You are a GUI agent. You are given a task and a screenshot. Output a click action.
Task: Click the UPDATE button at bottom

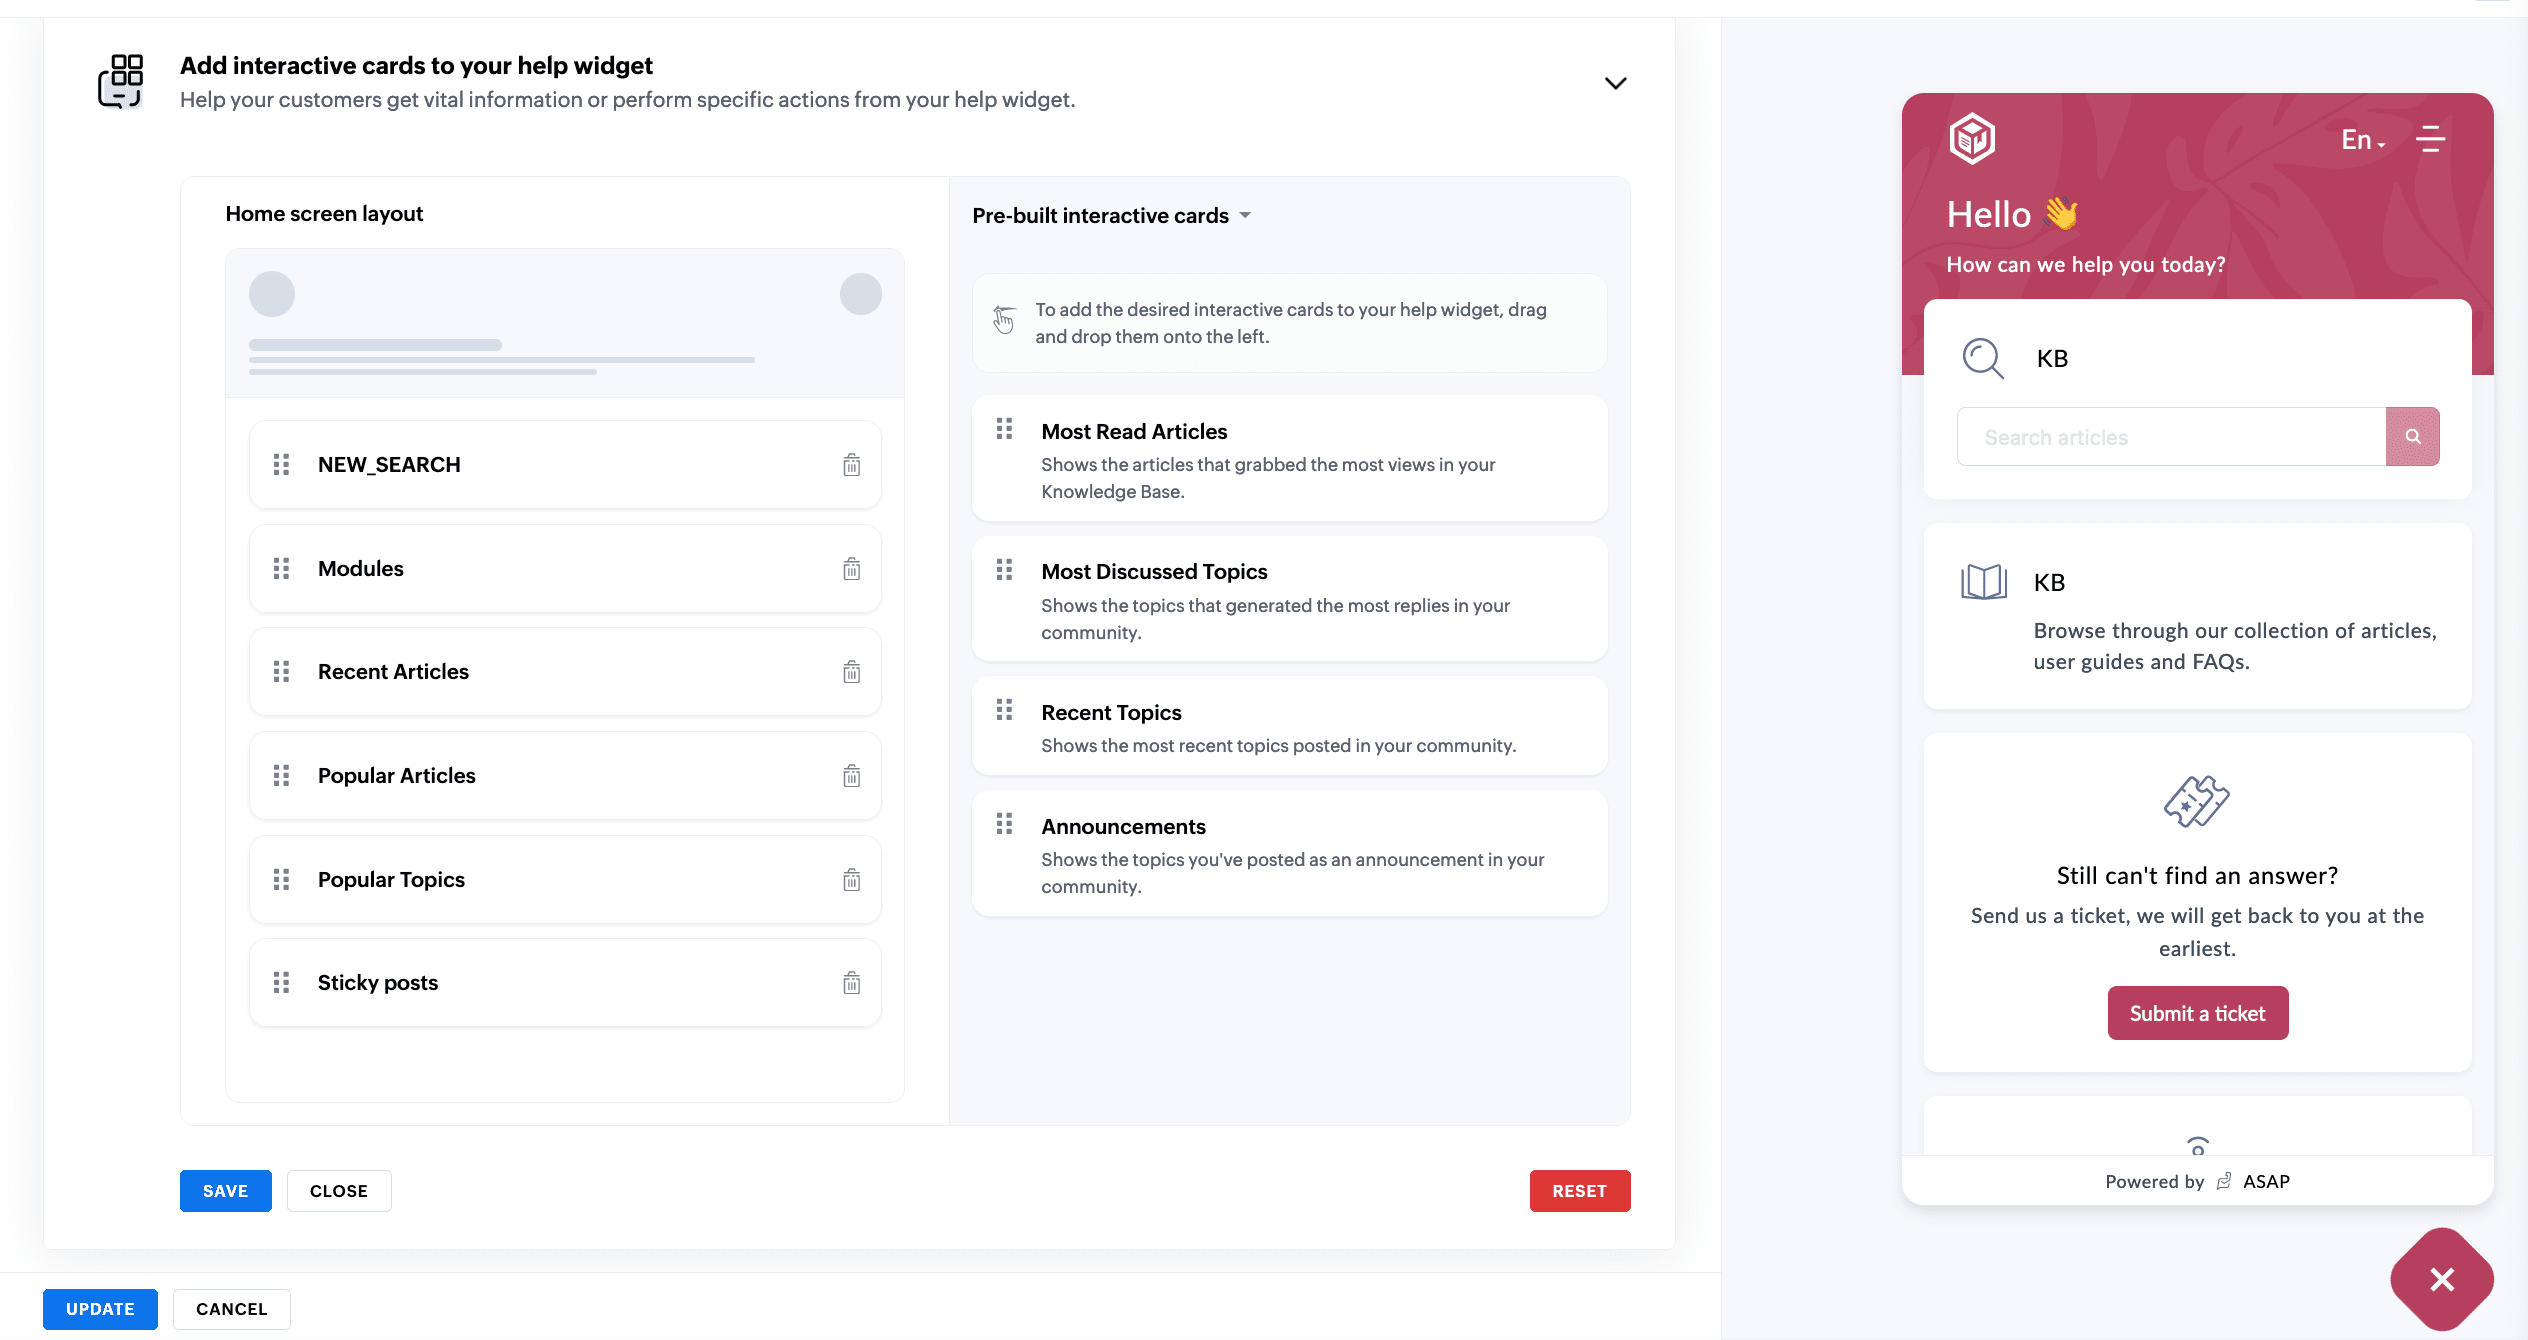coord(100,1309)
